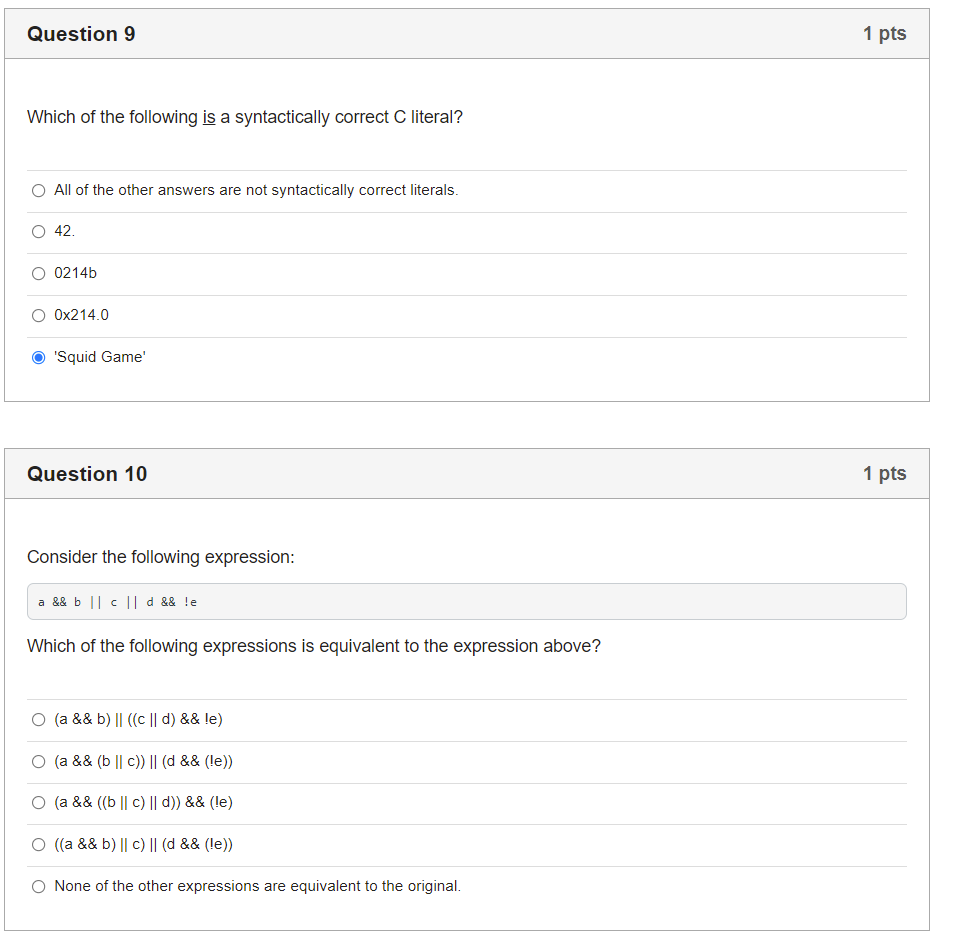This screenshot has width=977, height=950.
Task: Click inside the code block with the expression
Action: click(x=467, y=602)
